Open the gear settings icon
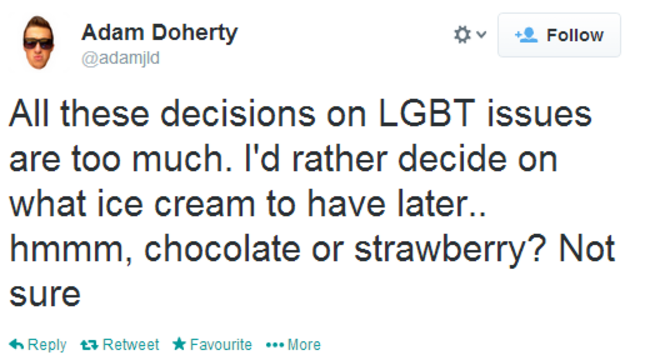 click(462, 35)
